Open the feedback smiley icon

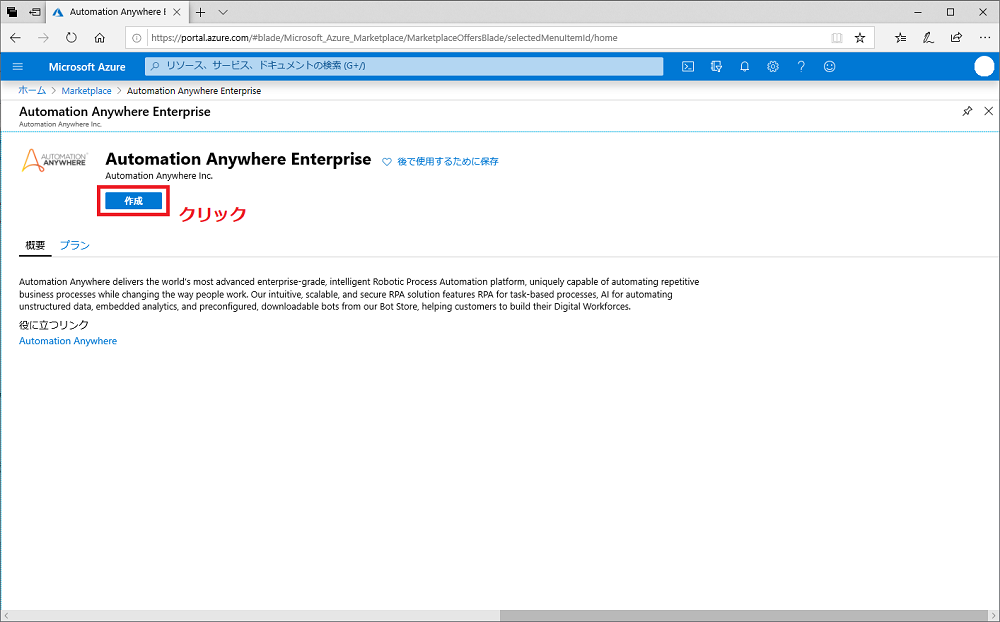pyautogui.click(x=829, y=66)
